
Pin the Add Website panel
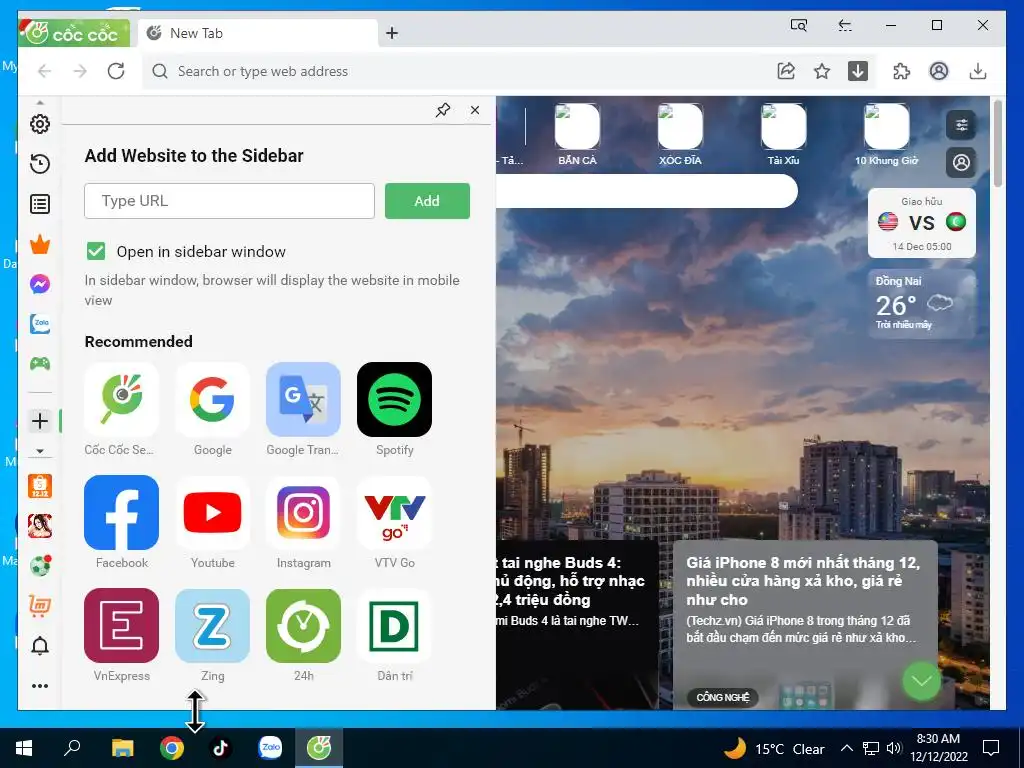tap(443, 110)
